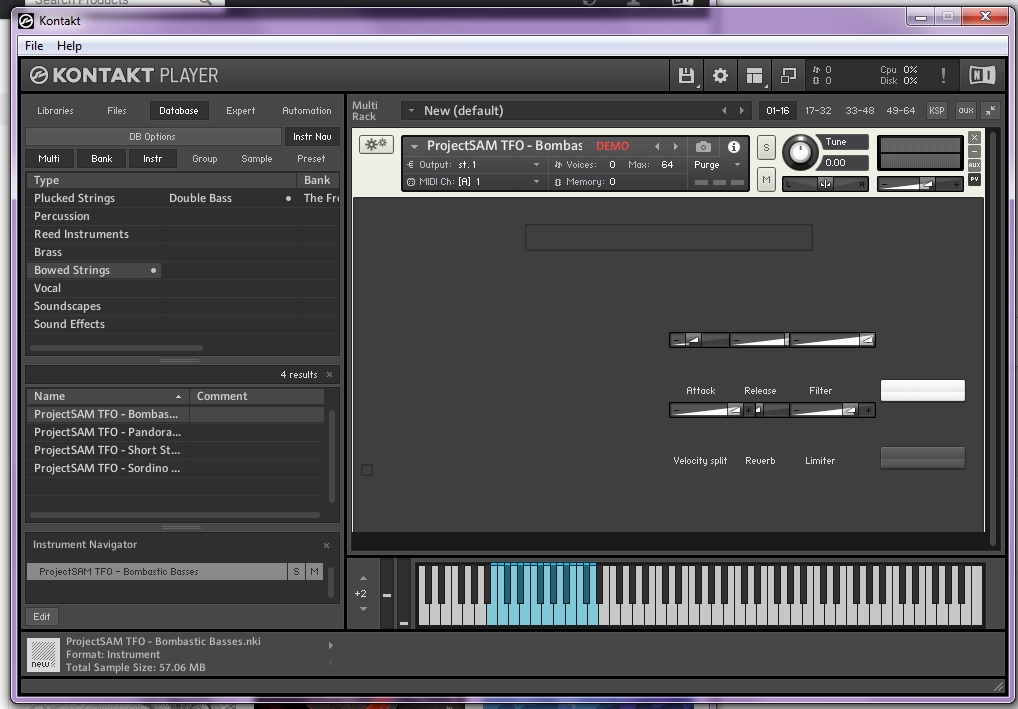Open workspace layout panel icon
The height and width of the screenshot is (709, 1018).
click(x=754, y=76)
